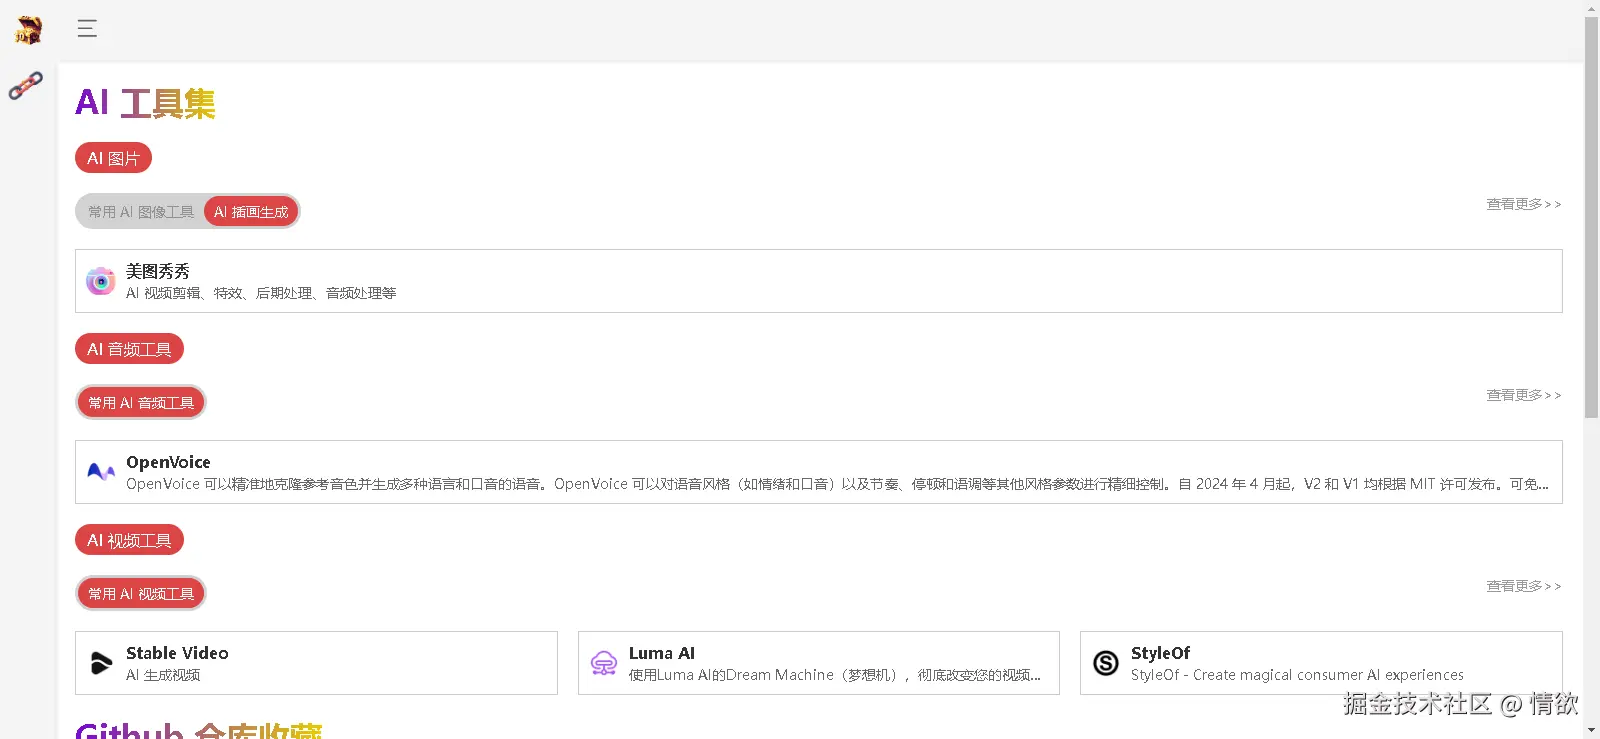
Task: Click the OpenVoice description text
Action: tap(837, 484)
